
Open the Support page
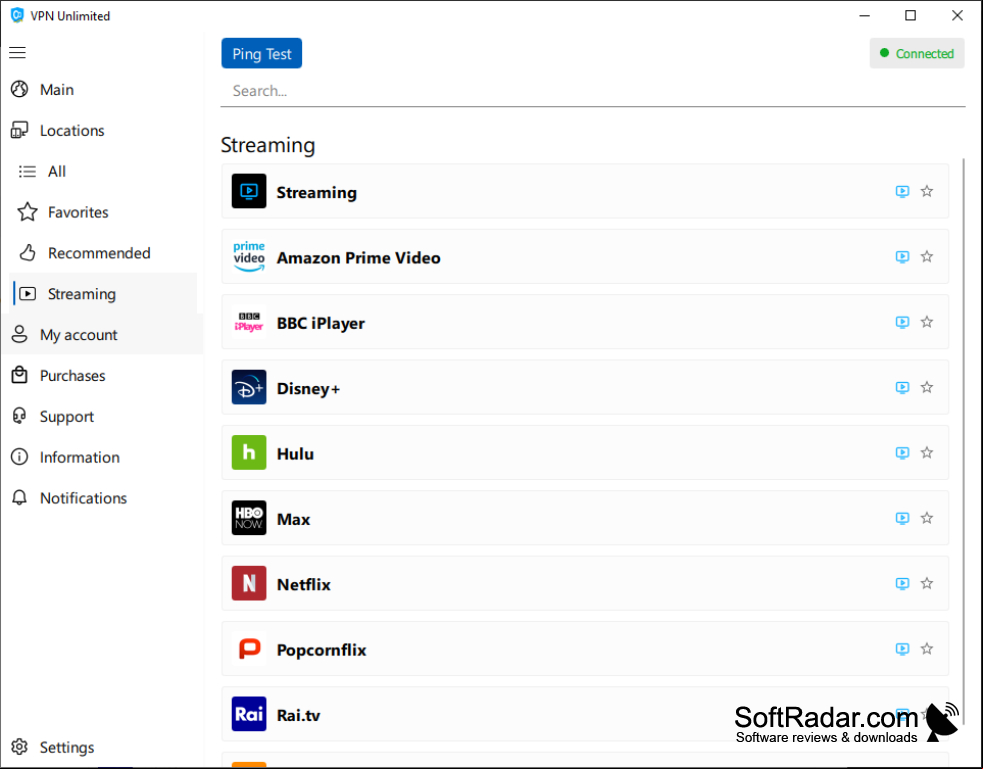click(102, 416)
